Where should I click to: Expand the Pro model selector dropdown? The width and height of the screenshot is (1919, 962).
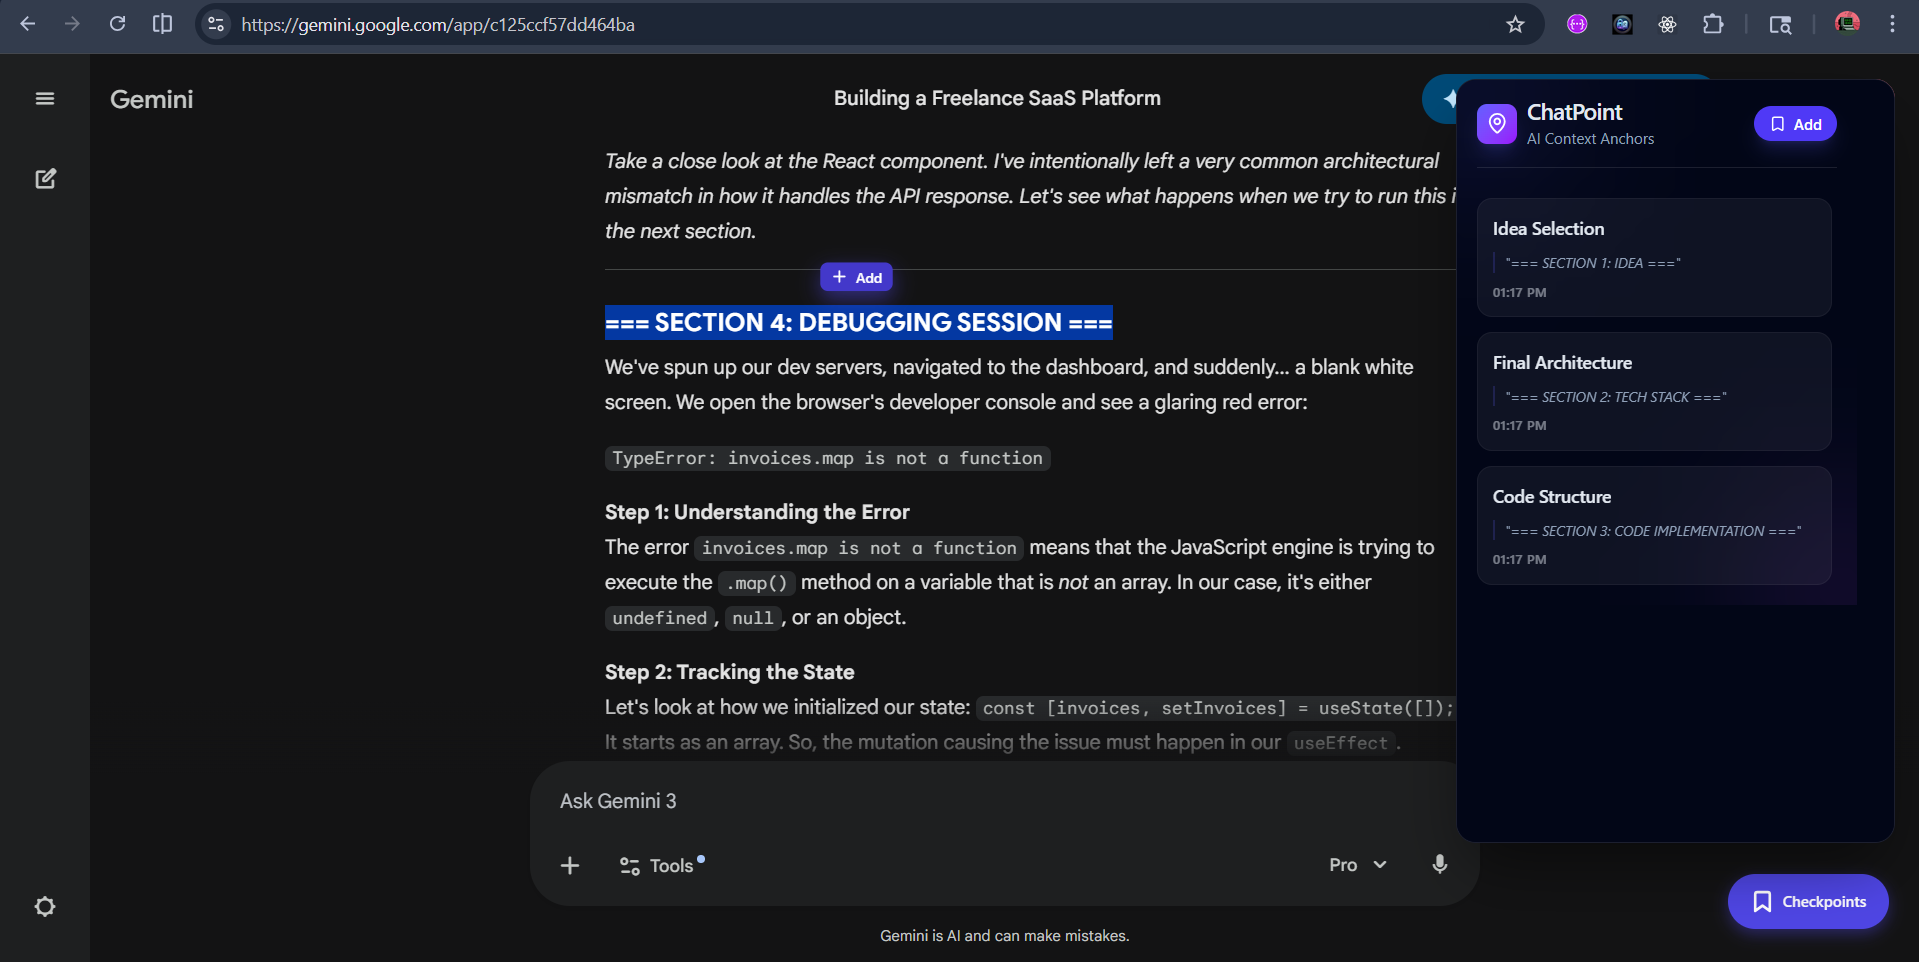click(x=1357, y=865)
